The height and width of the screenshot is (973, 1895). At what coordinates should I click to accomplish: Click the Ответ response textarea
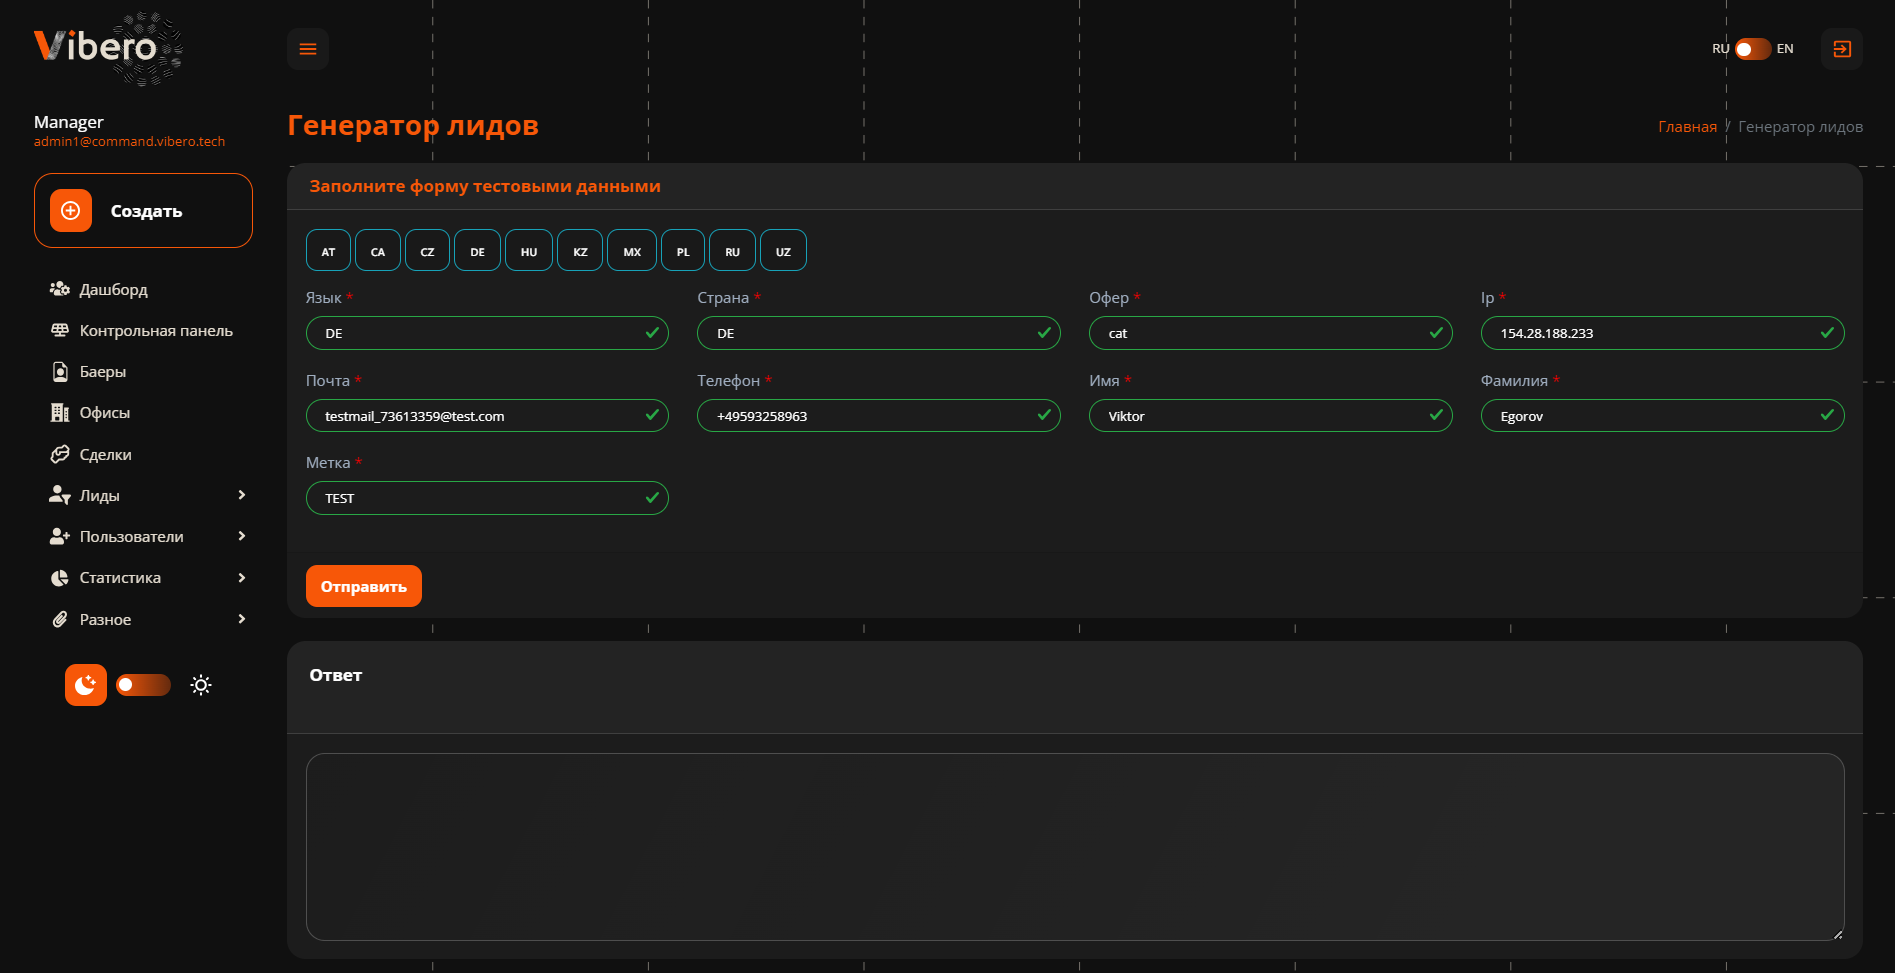point(1075,847)
